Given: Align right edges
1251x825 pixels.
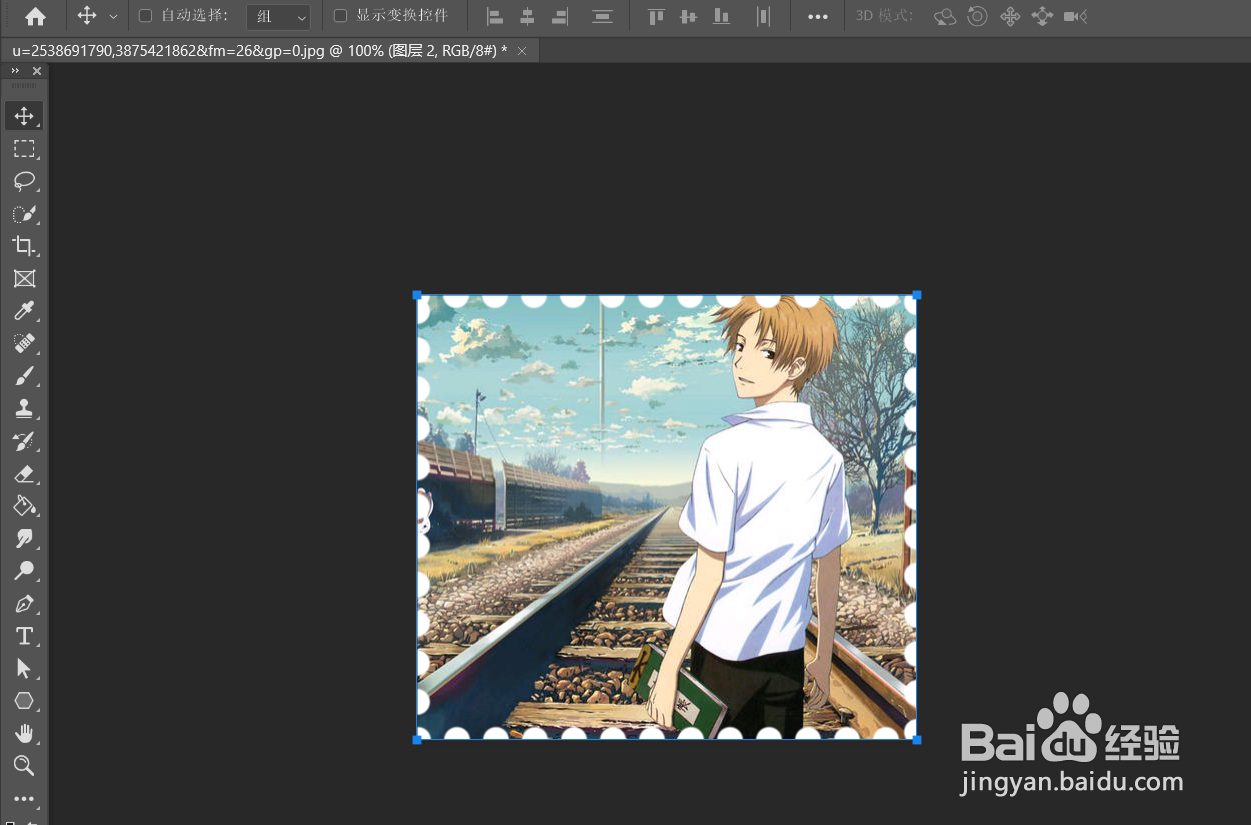Looking at the screenshot, I should click(560, 17).
